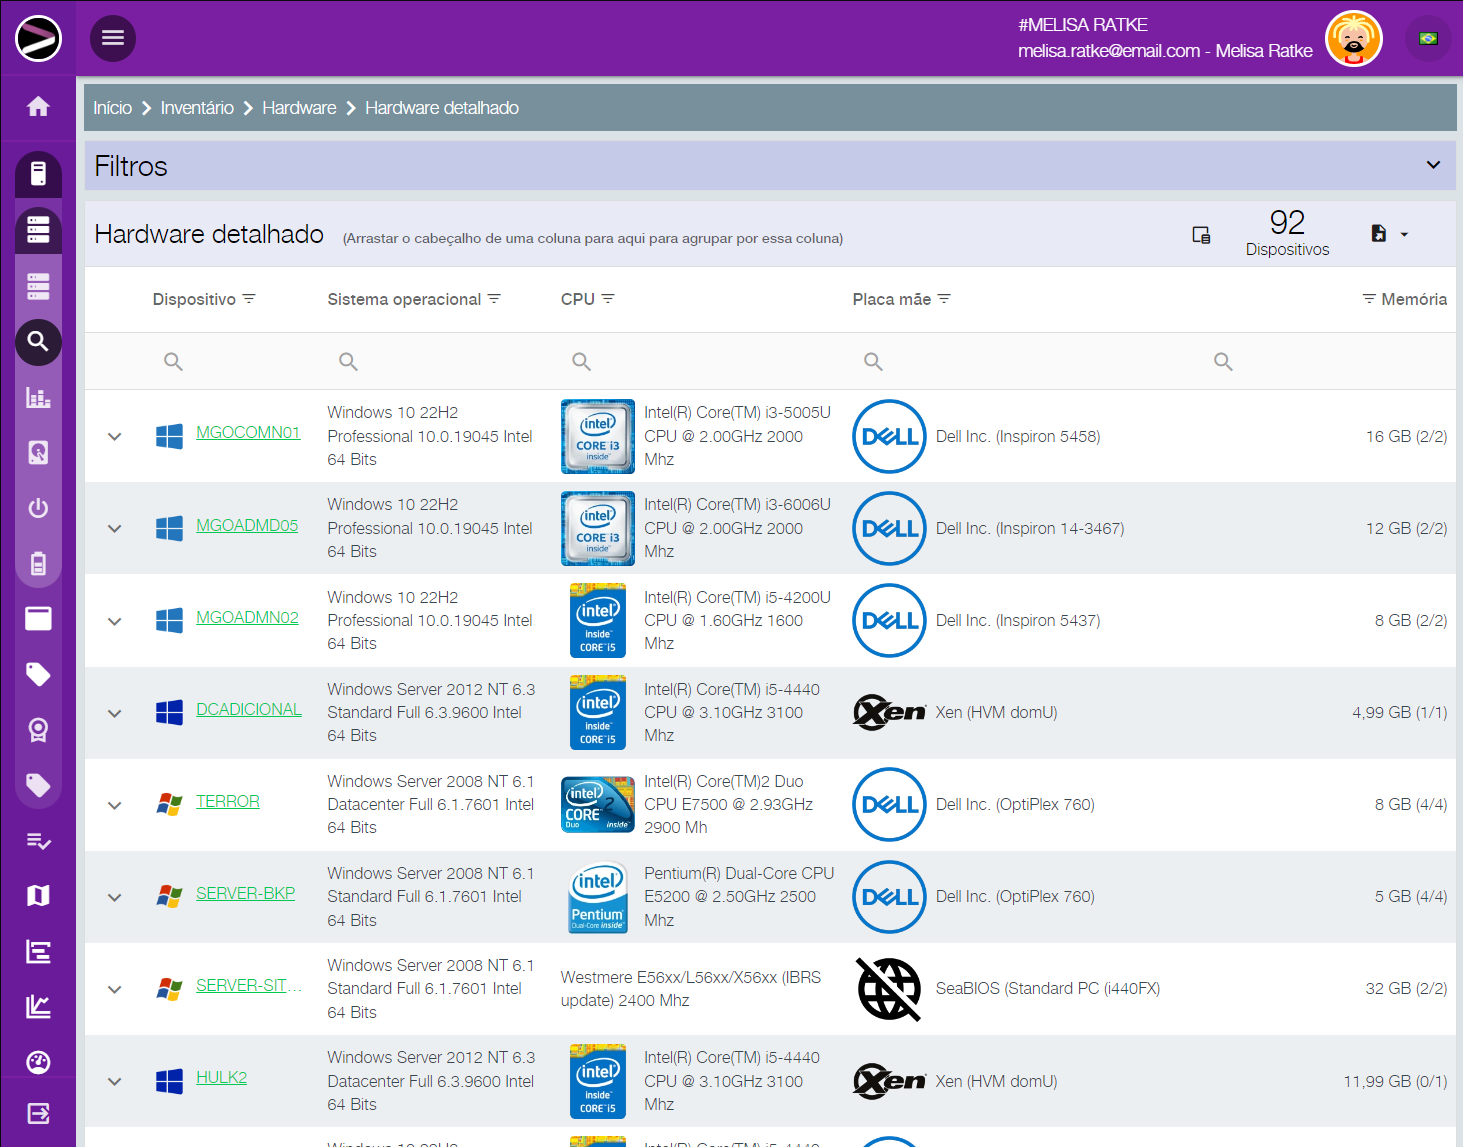Click the logout icon at sidebar bottom
Screen dimensions: 1463x1147
[38, 1113]
